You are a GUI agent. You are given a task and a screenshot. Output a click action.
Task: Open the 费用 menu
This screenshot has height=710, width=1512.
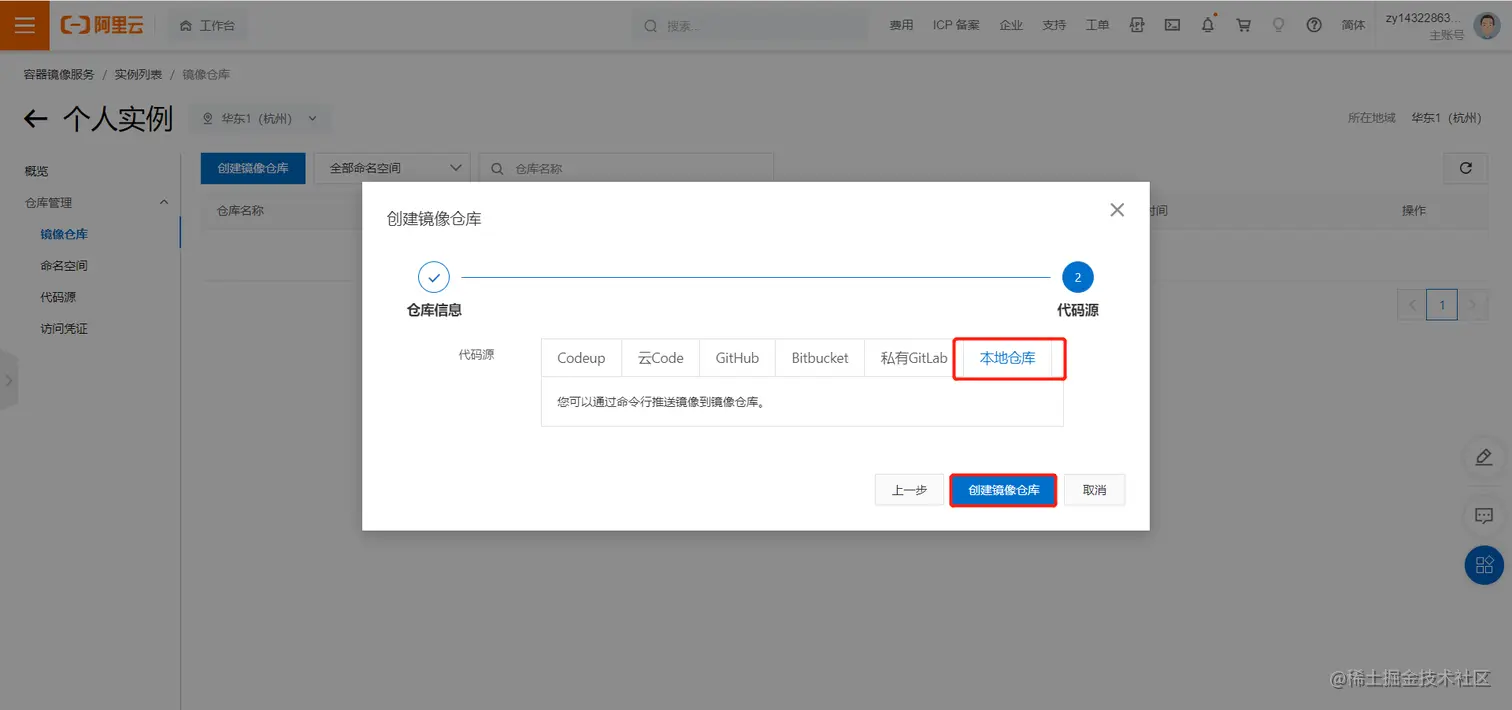[901, 25]
